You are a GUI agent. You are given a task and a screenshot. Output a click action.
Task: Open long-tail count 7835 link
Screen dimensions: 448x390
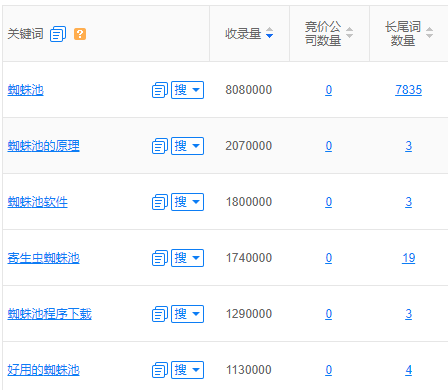[409, 90]
